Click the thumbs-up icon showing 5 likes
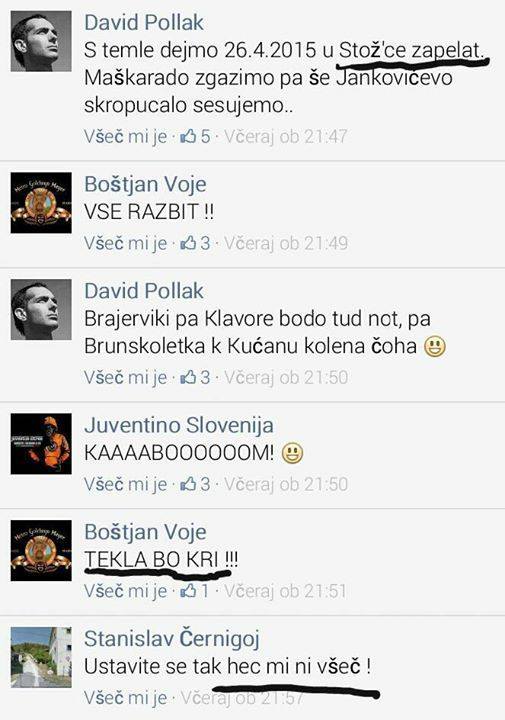Viewport: 505px width, 720px height. (x=188, y=136)
